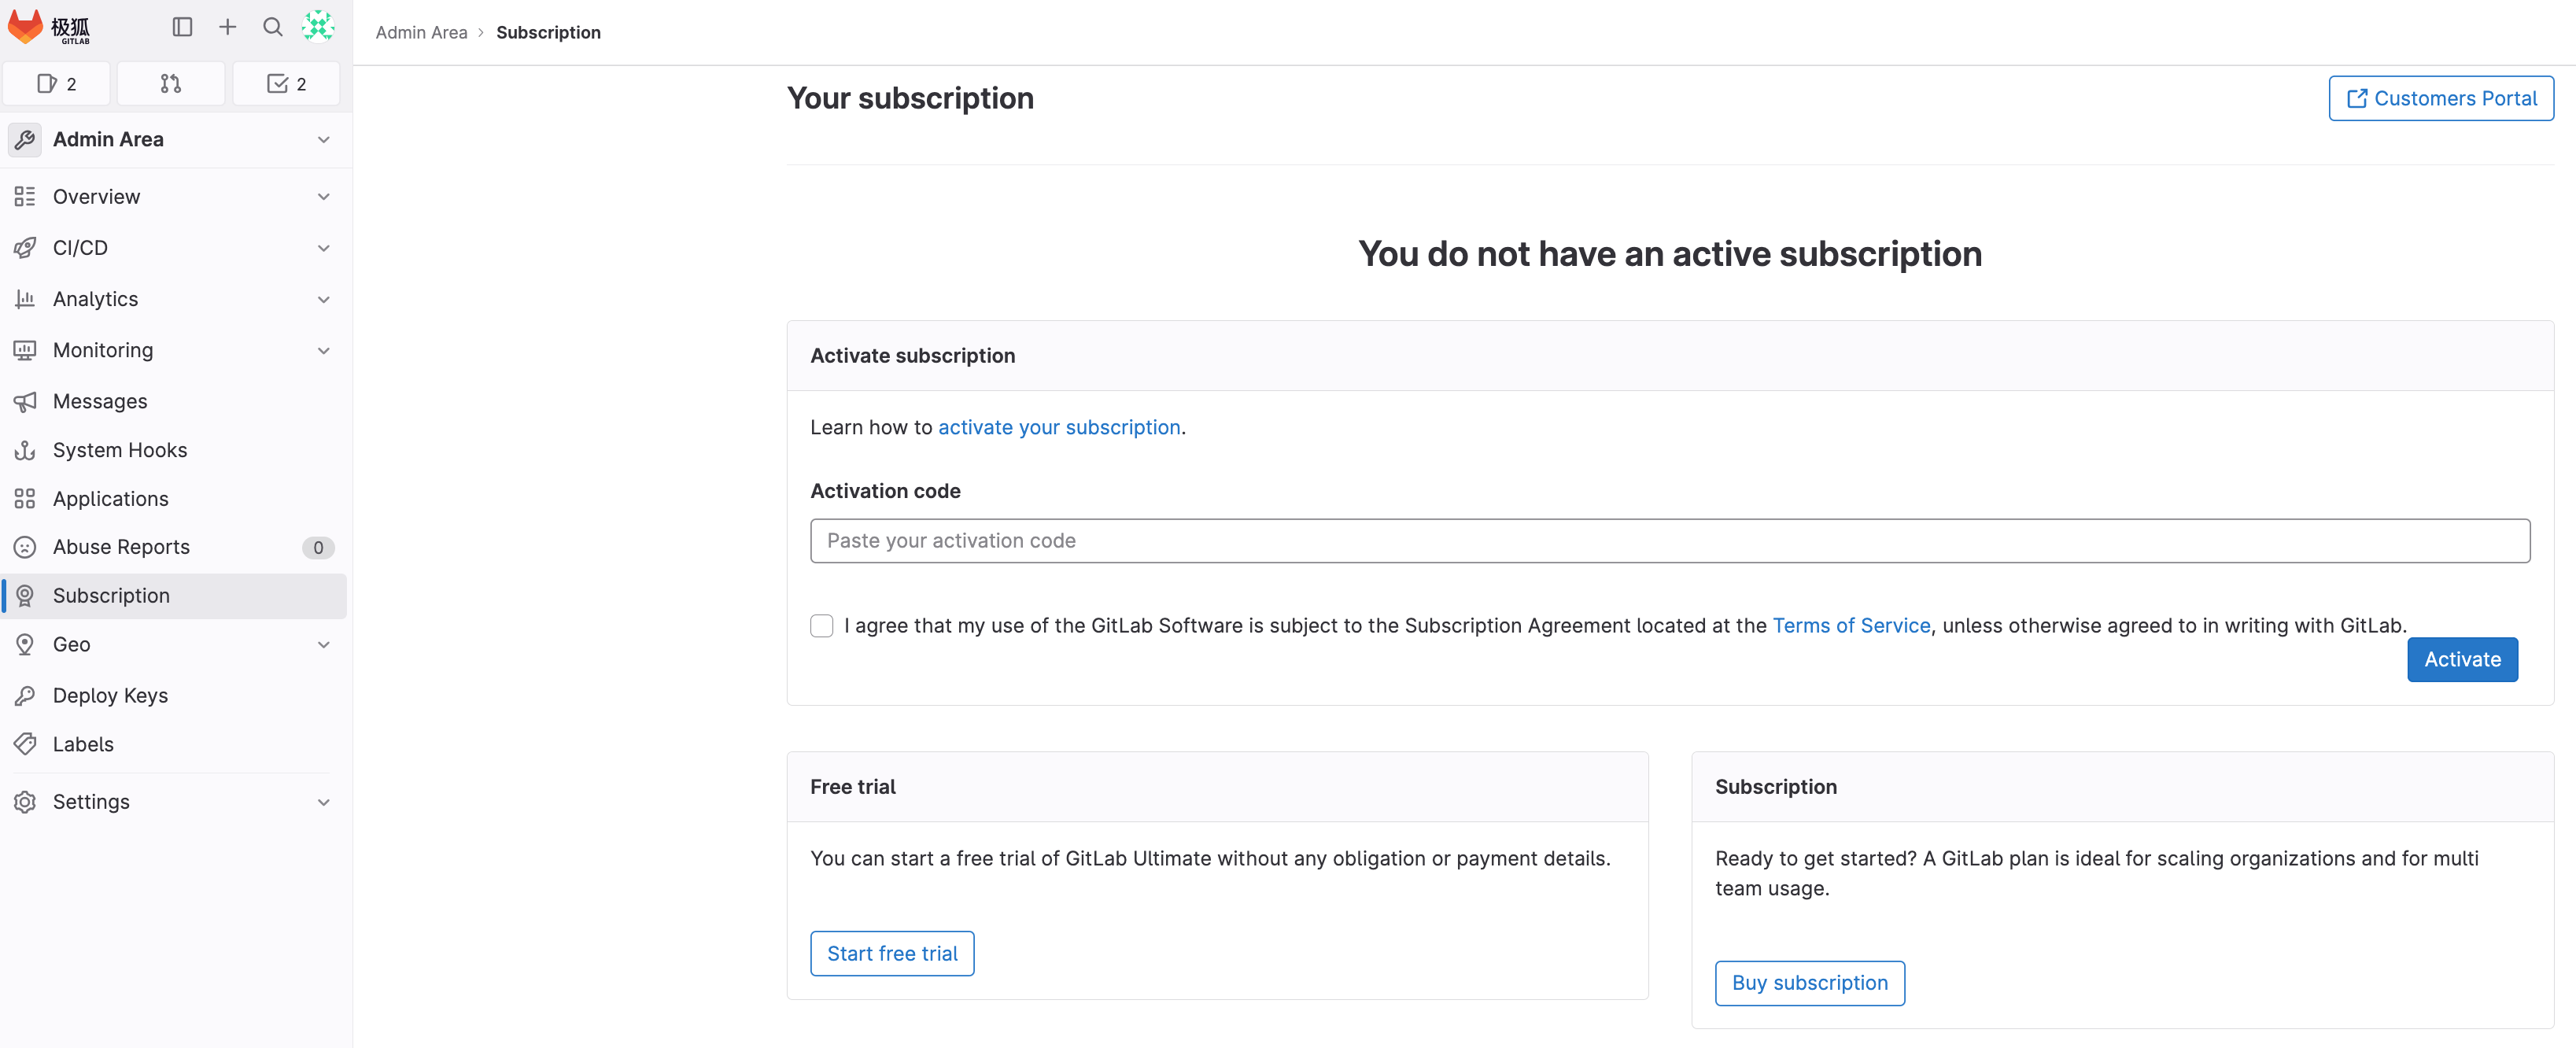Click Start free trial button
This screenshot has height=1048, width=2576.
point(891,954)
